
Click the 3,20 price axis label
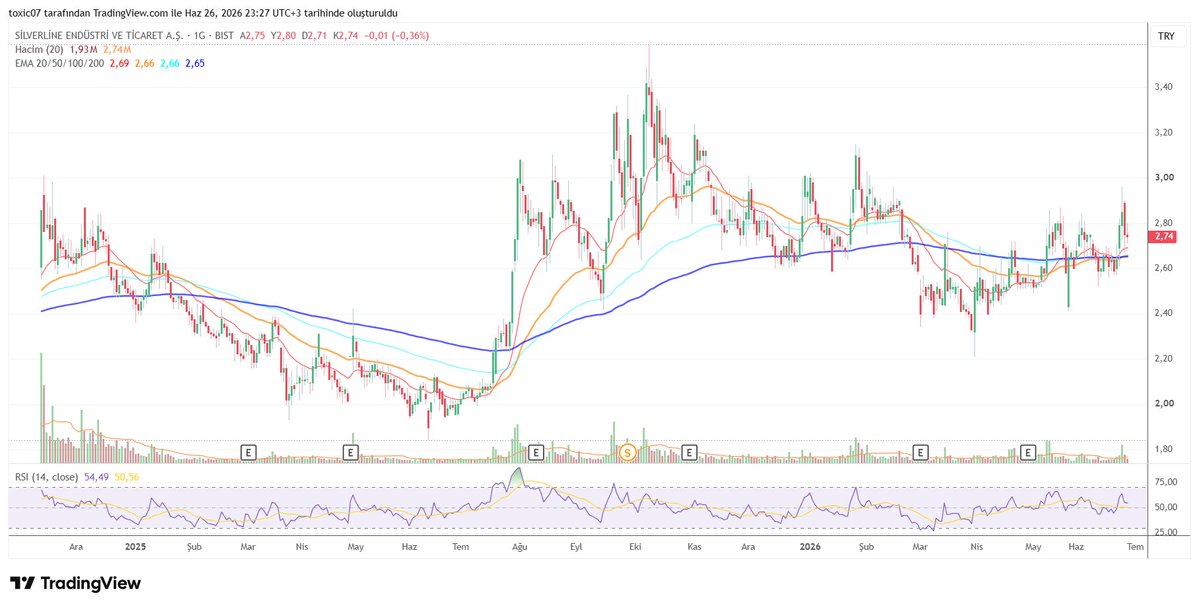[1164, 132]
